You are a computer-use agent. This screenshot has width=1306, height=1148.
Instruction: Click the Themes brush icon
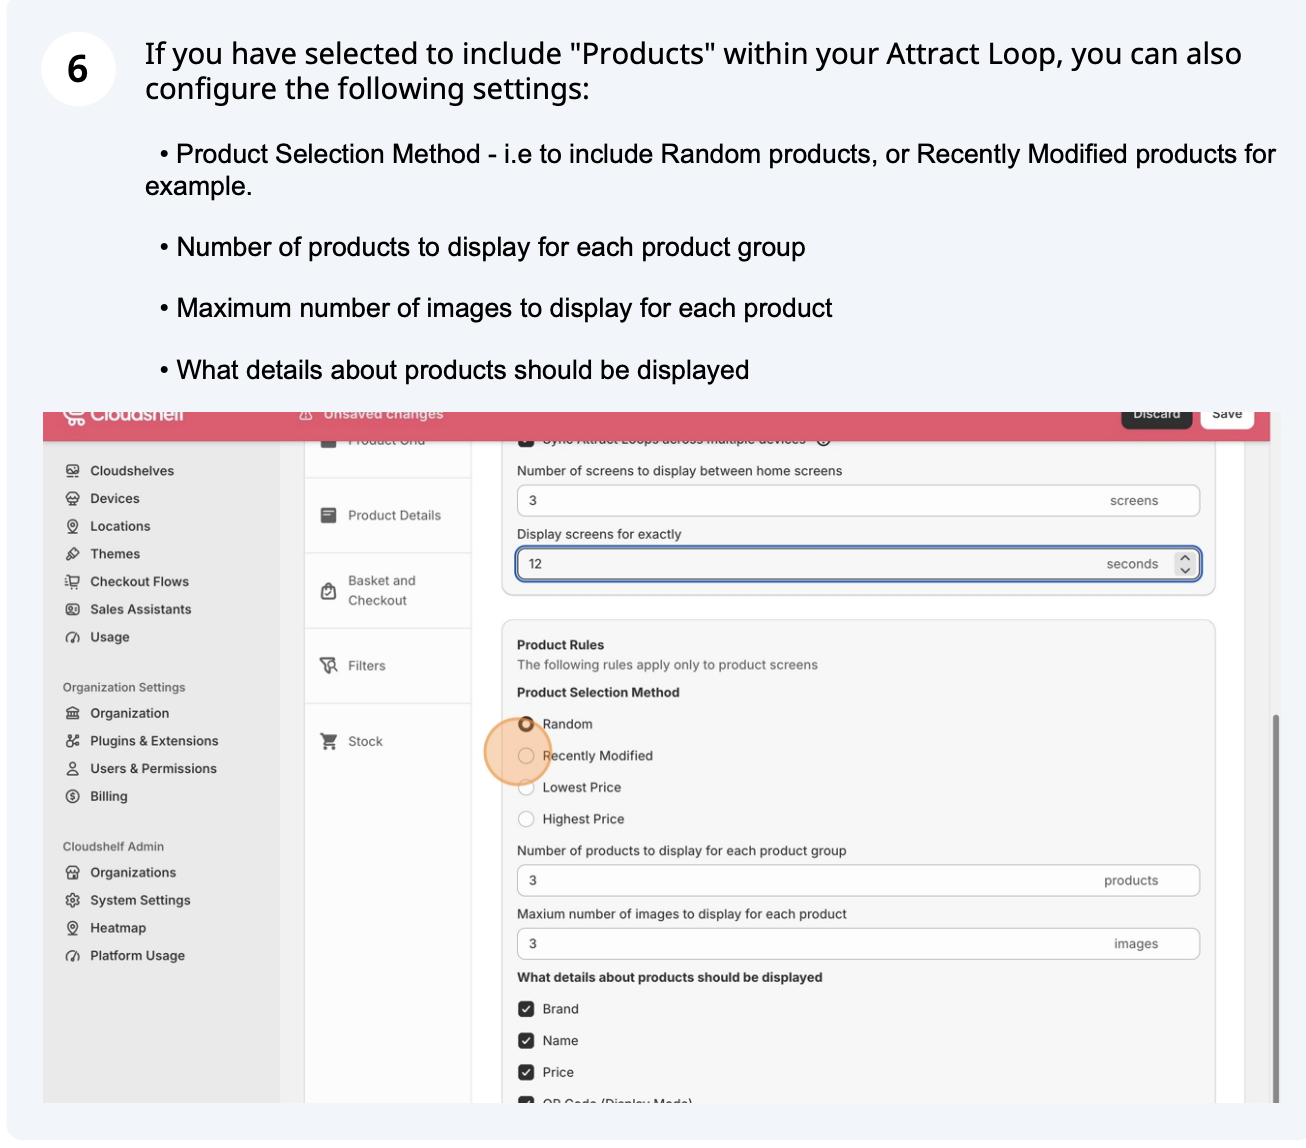point(72,554)
